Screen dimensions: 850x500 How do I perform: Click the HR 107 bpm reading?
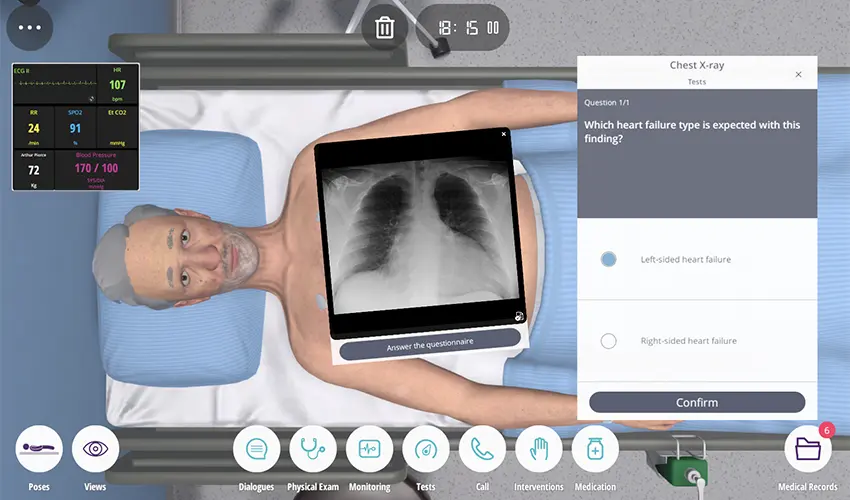117,85
